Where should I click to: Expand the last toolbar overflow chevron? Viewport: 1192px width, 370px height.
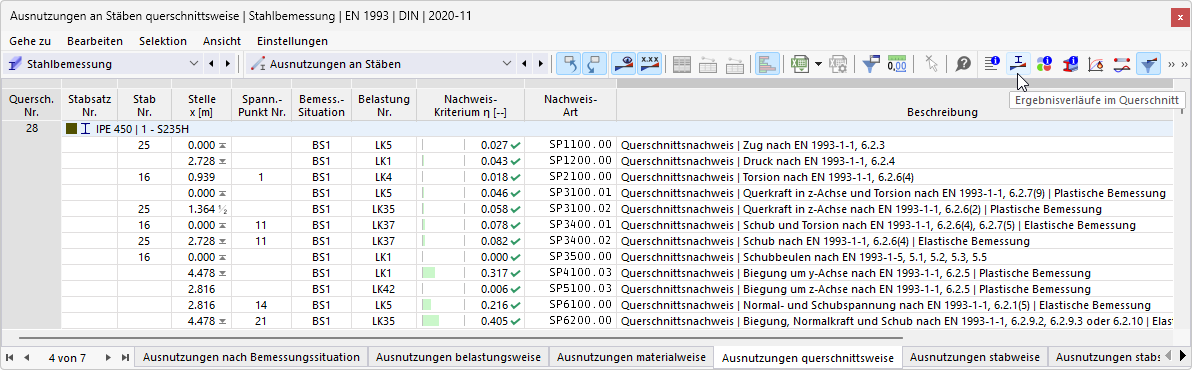tap(1184, 64)
